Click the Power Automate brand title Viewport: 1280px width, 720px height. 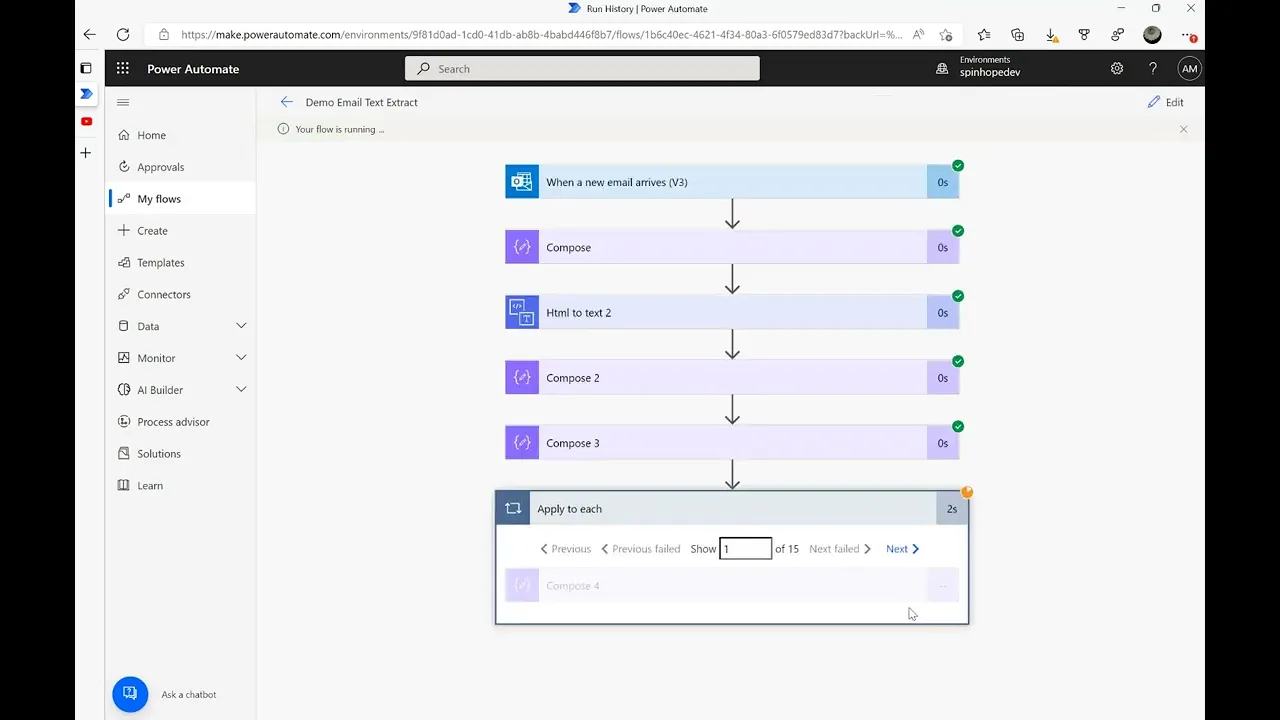coord(193,69)
